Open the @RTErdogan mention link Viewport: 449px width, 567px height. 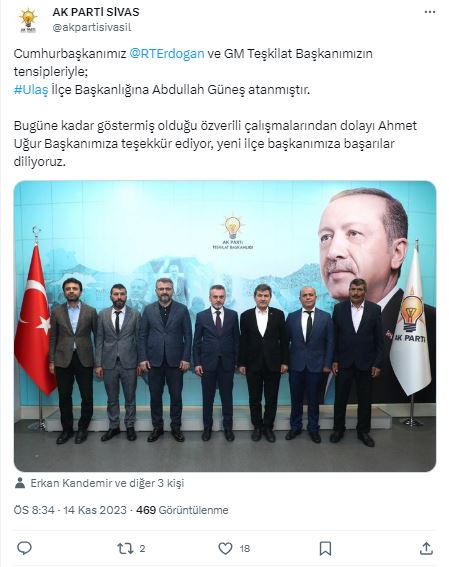[167, 54]
